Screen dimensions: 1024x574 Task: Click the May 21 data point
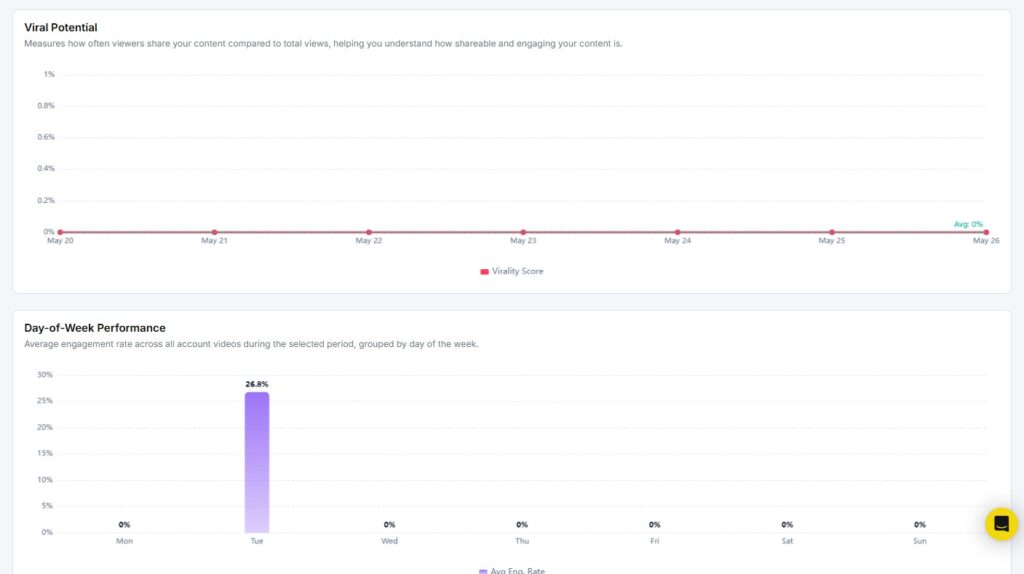214,232
